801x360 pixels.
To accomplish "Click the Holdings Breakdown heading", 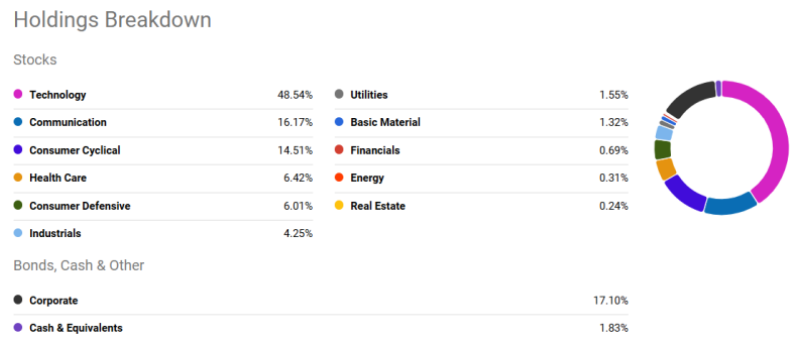I will point(112,20).
